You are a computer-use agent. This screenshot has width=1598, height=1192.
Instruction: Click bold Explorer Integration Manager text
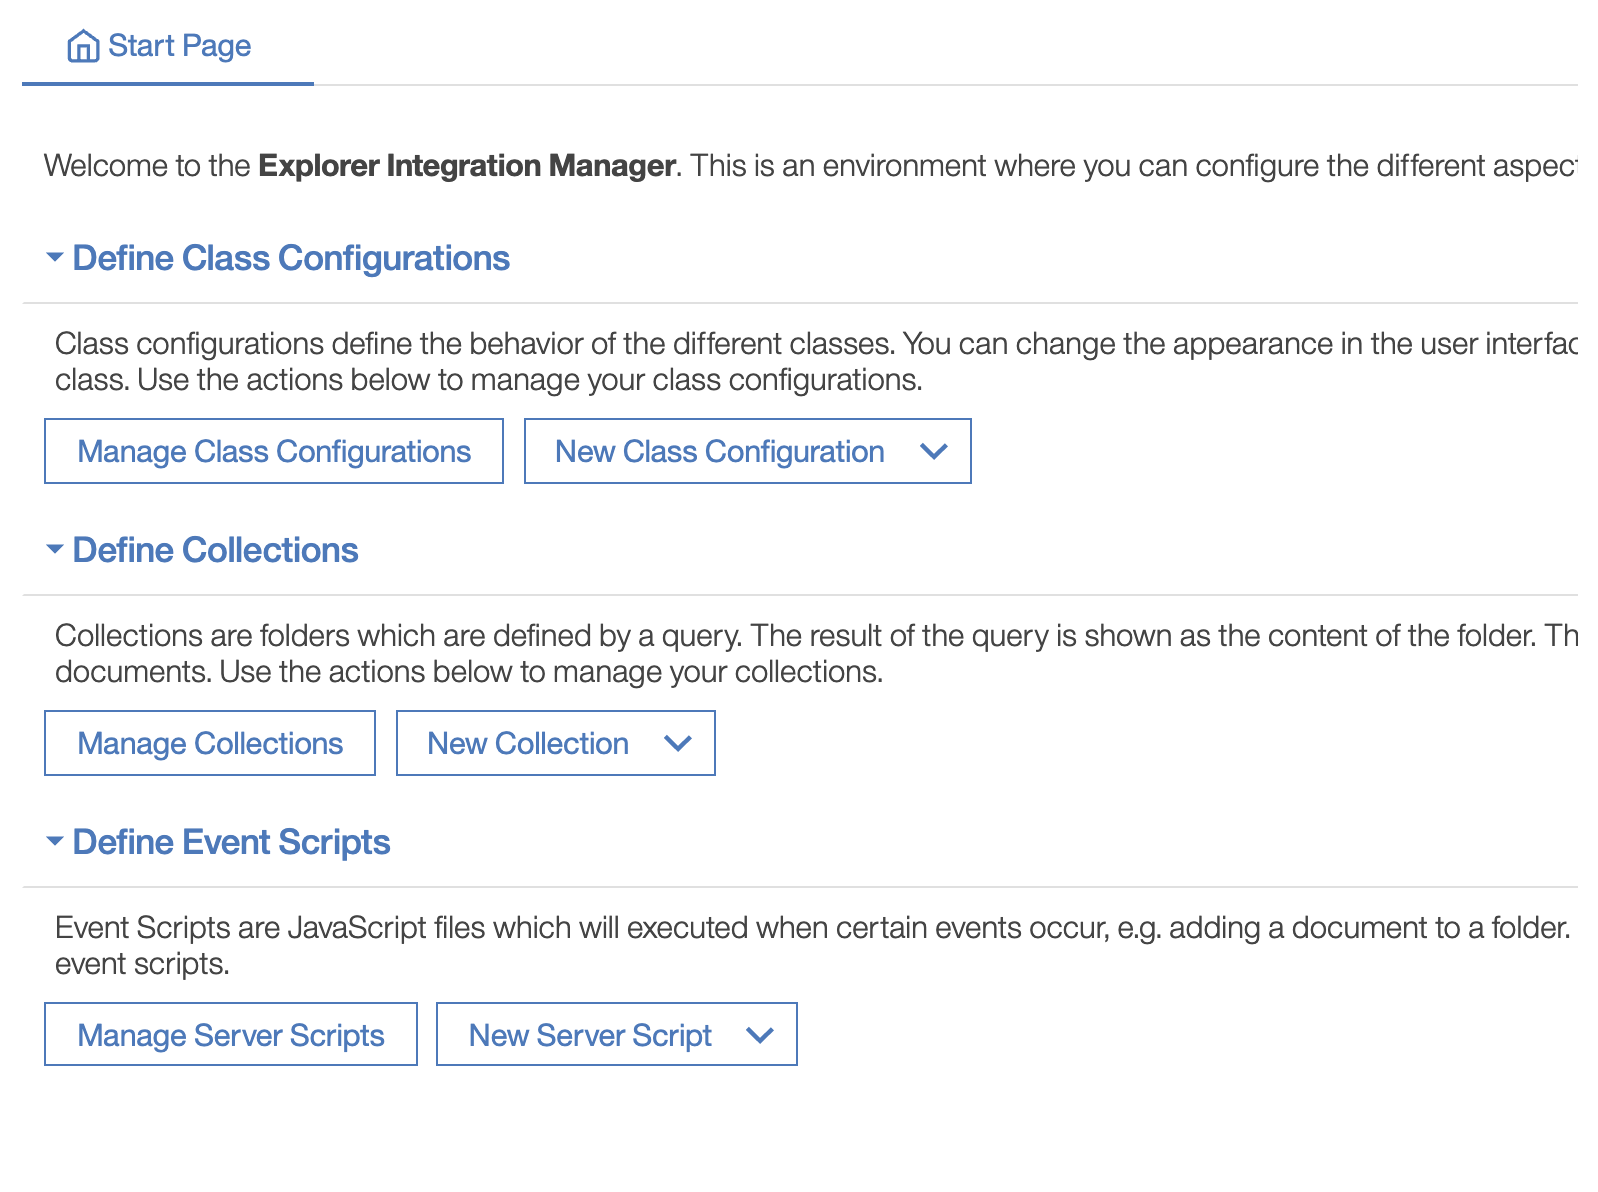click(467, 166)
